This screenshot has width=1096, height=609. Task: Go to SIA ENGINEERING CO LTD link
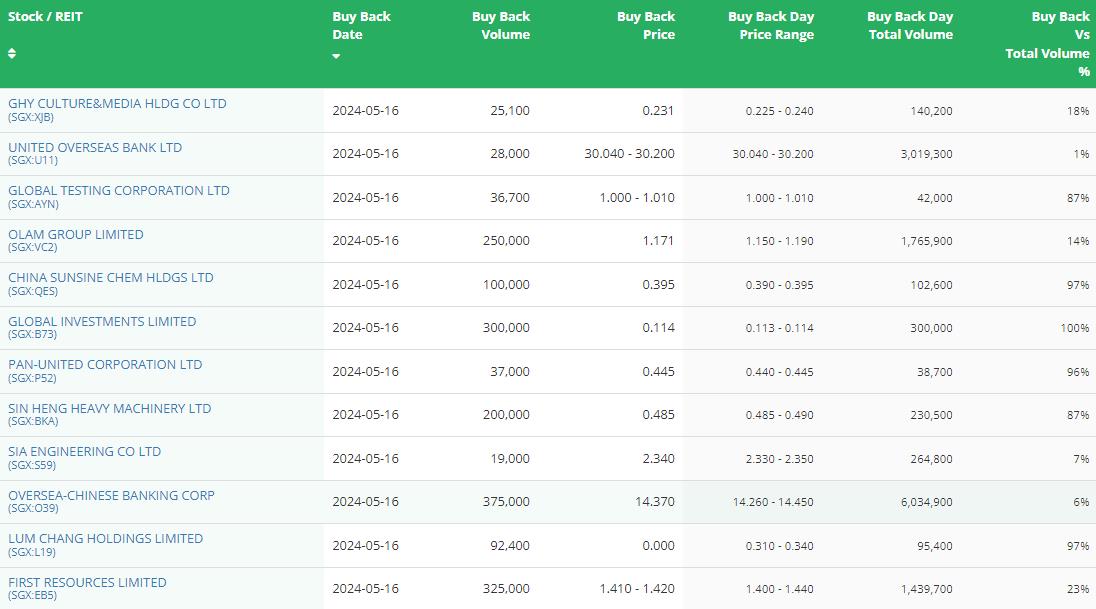pos(85,452)
